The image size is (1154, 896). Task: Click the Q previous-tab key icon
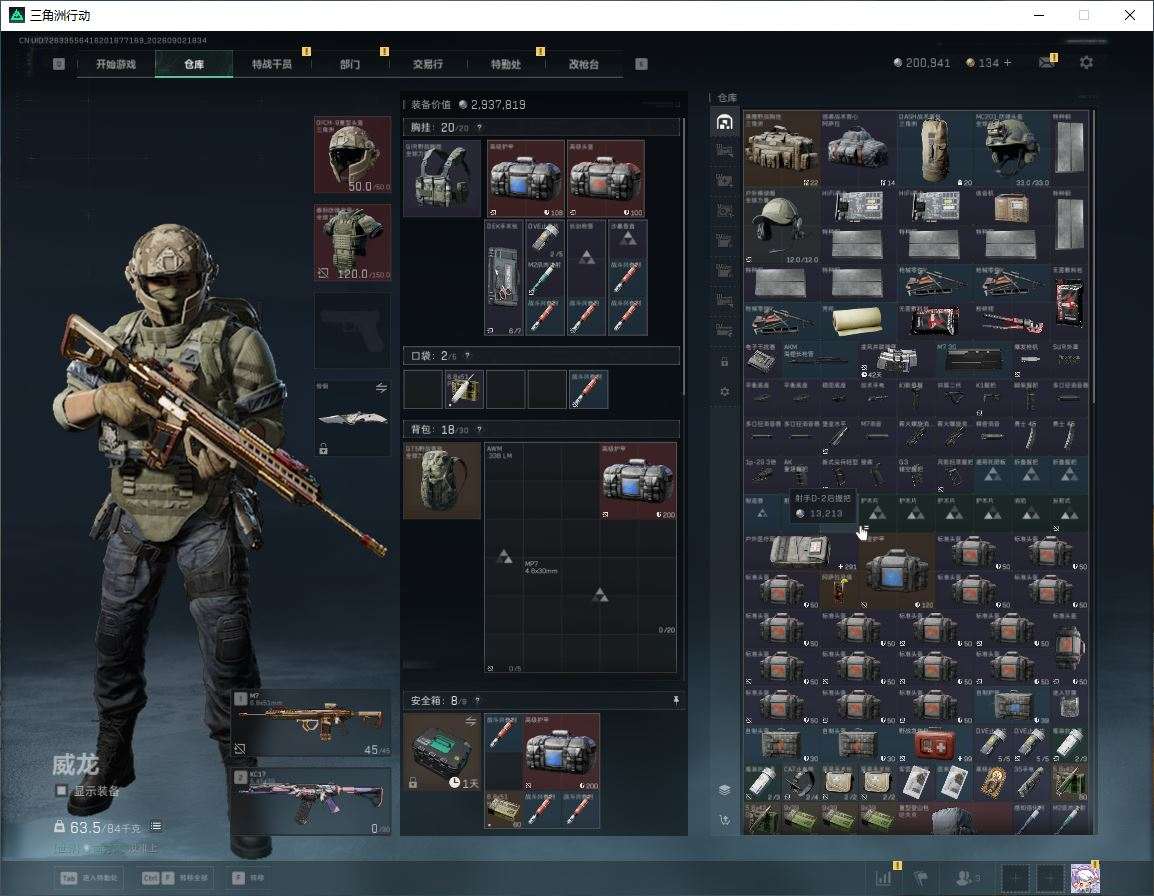pos(59,64)
